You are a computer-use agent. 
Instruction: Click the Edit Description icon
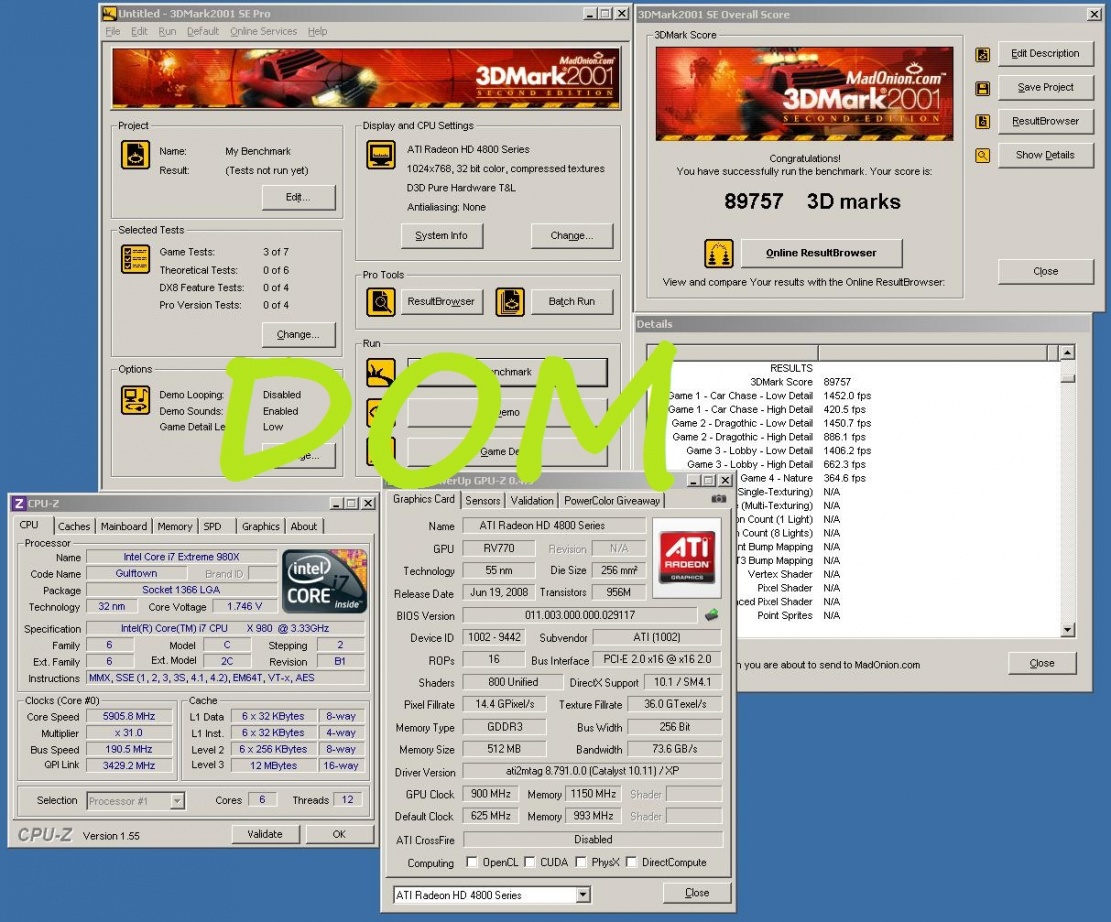[983, 54]
